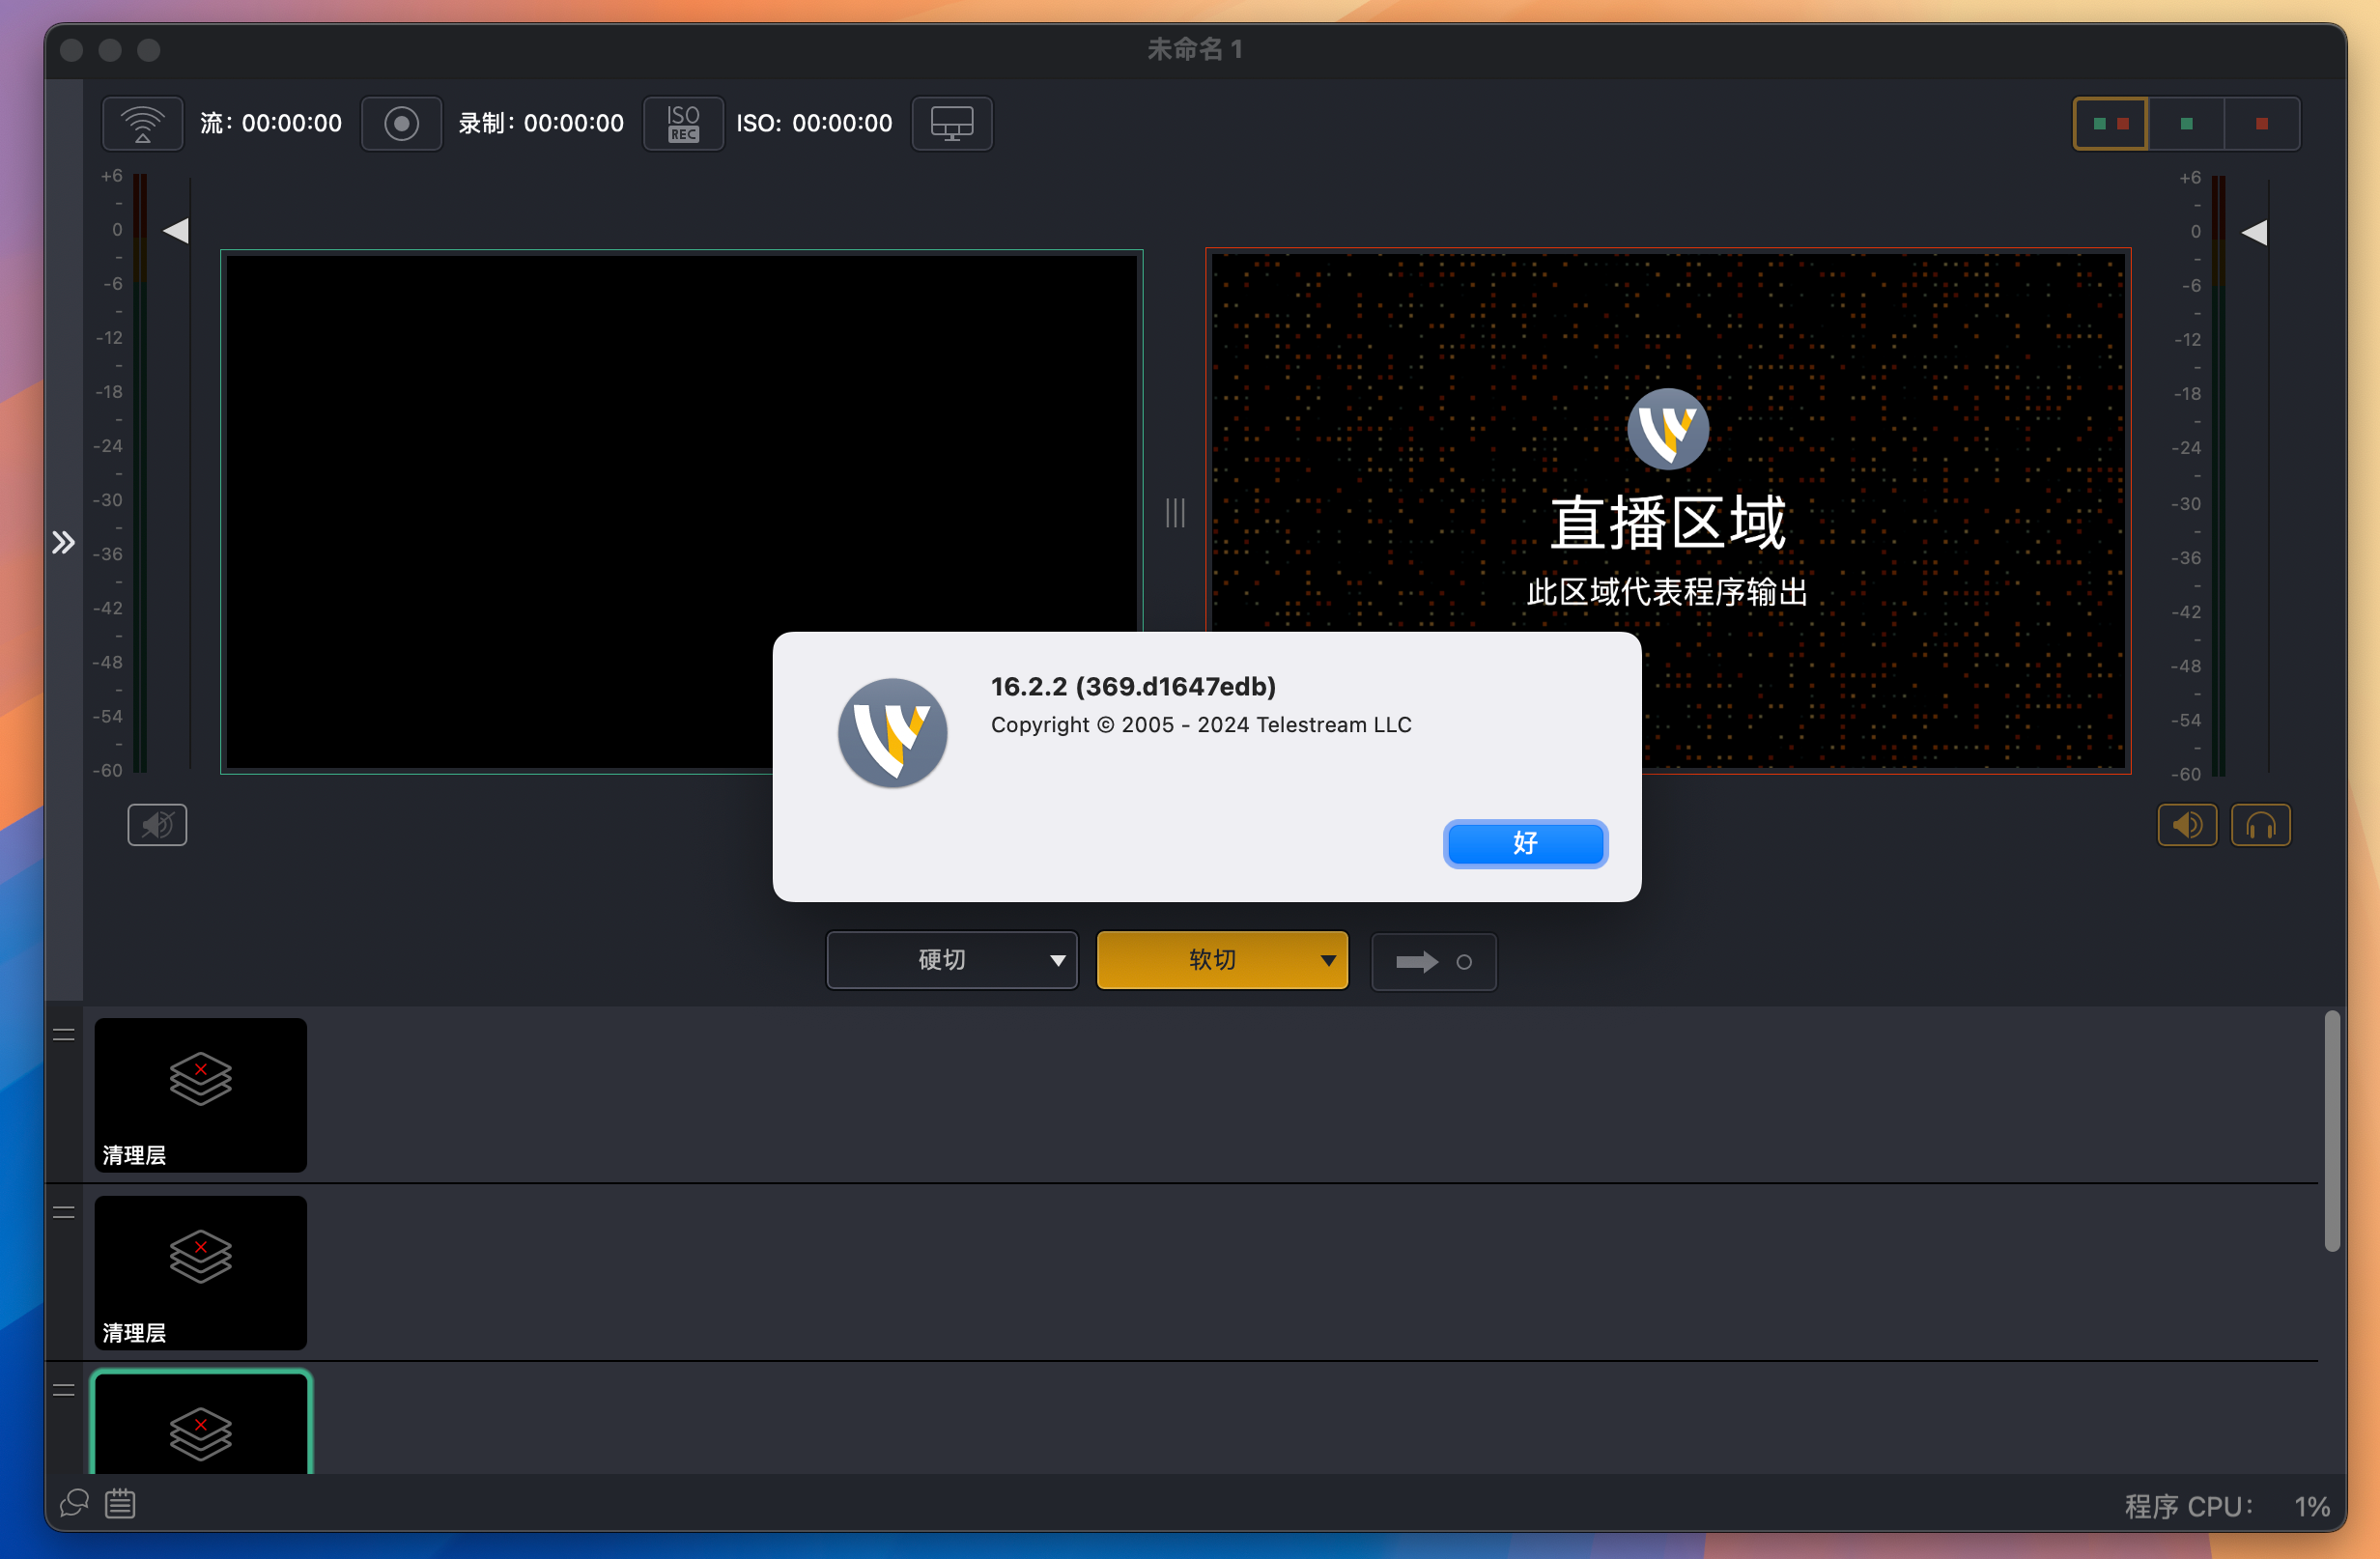Image resolution: width=2380 pixels, height=1559 pixels.
Task: Click the ISO: 00:00:00 timer
Action: pyautogui.click(x=814, y=123)
